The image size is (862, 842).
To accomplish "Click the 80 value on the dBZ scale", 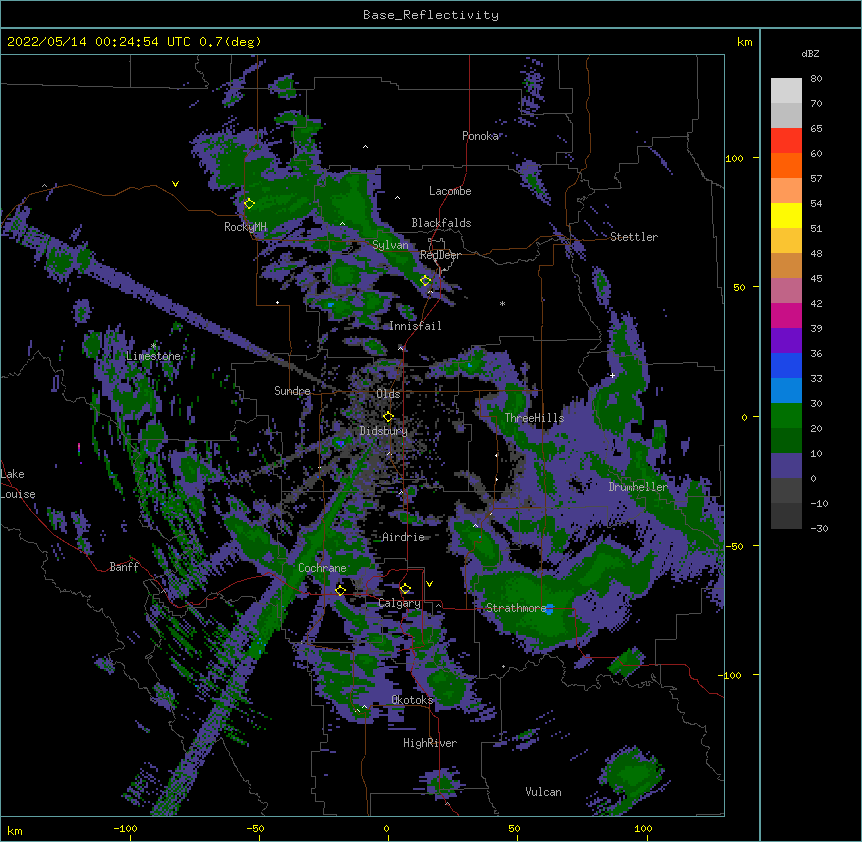I will coord(816,79).
